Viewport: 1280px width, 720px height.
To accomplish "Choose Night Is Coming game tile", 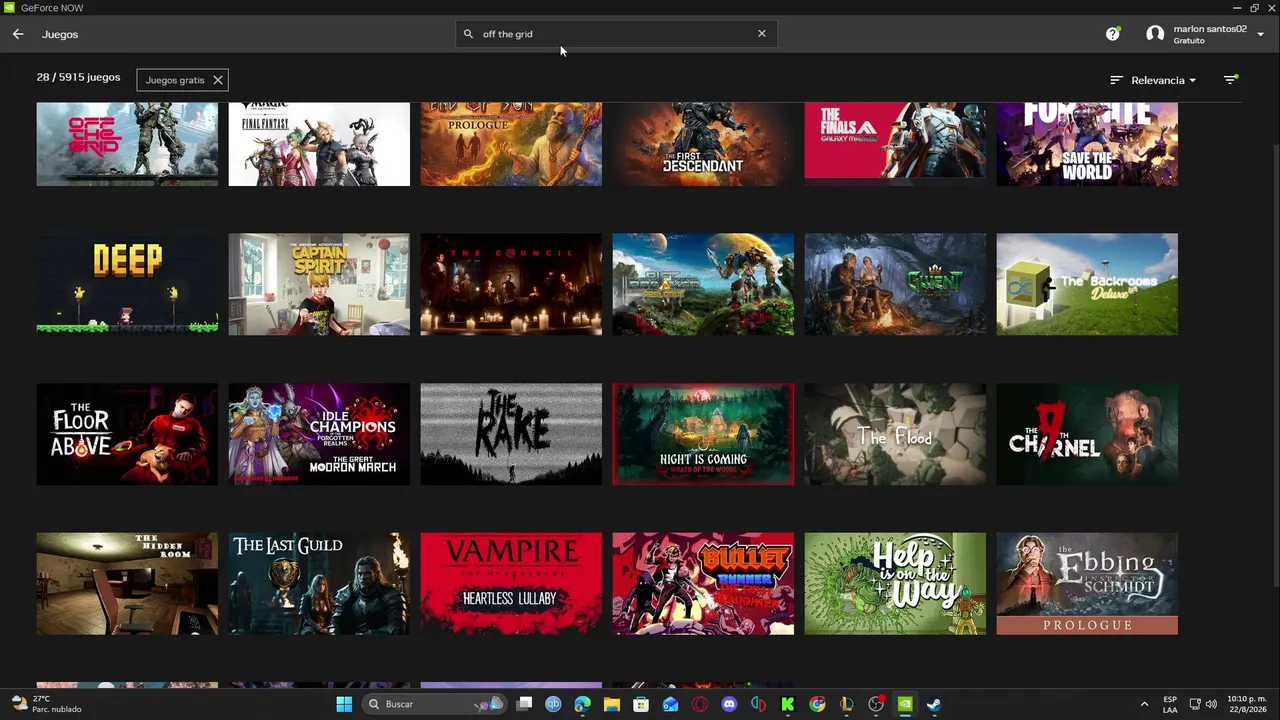I will 703,434.
